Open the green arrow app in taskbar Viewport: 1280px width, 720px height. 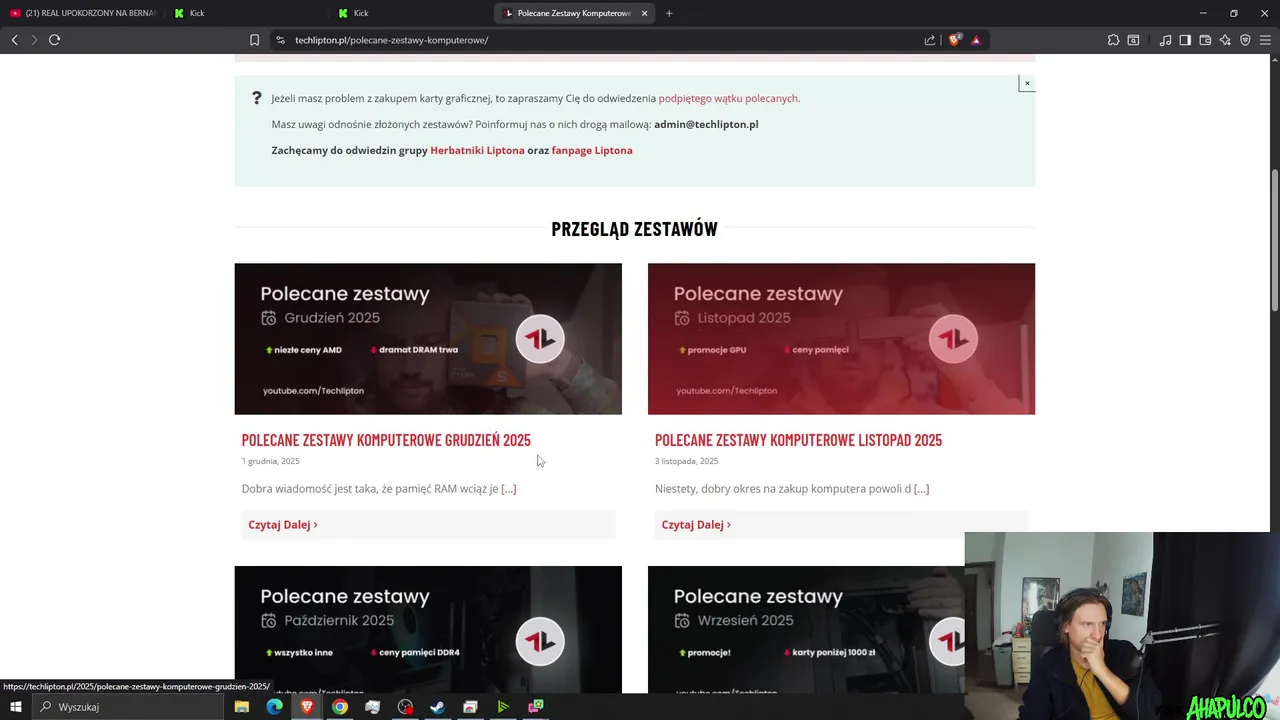(x=503, y=707)
